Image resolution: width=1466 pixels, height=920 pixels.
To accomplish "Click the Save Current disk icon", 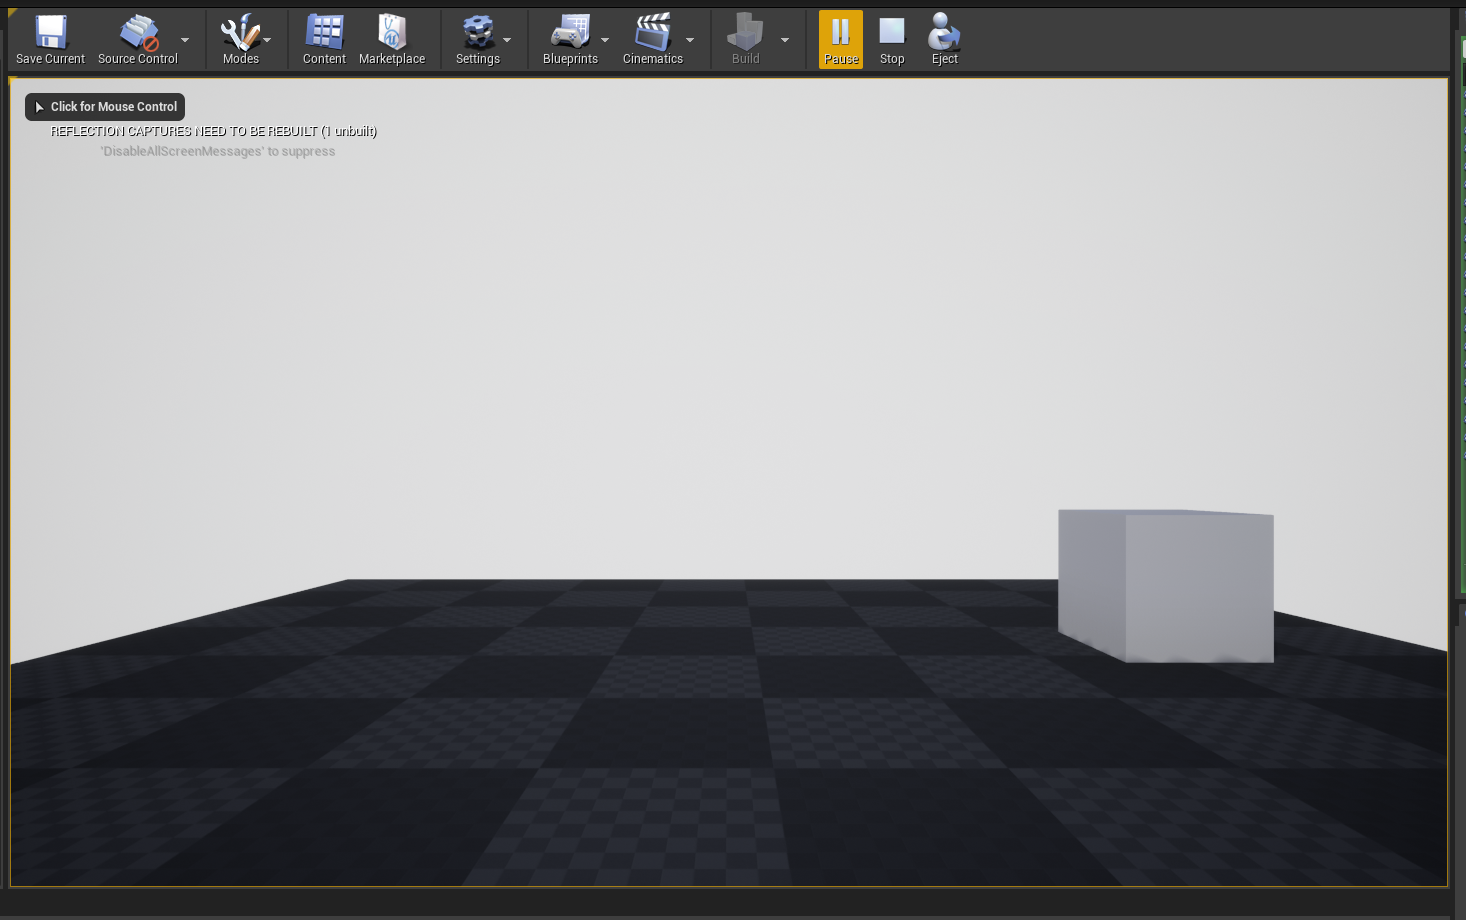I will click(x=49, y=33).
